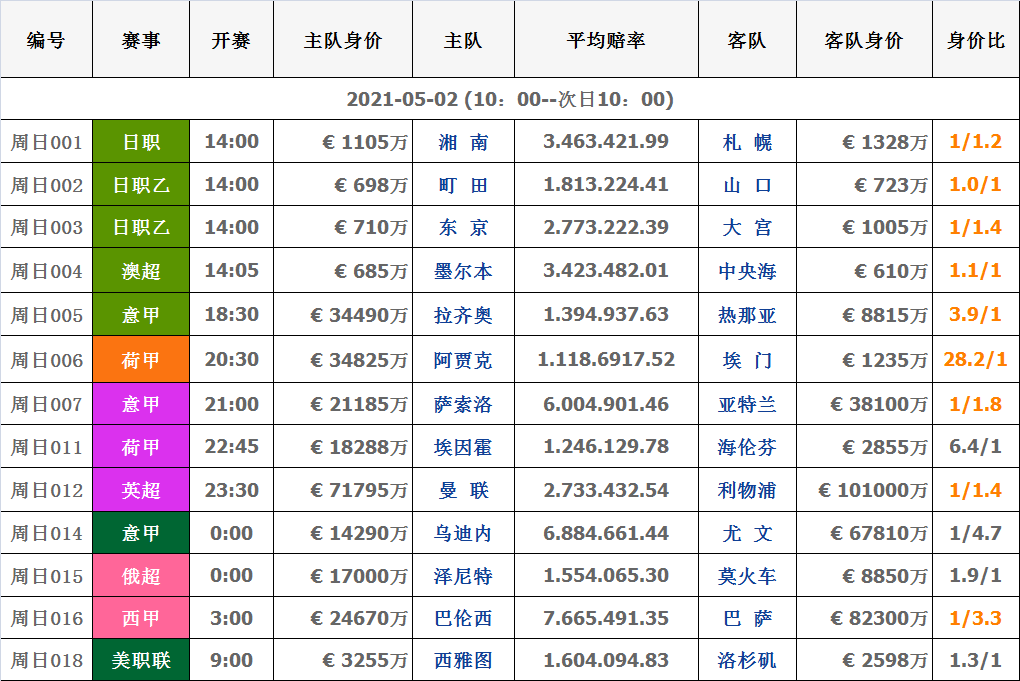Click odds 2.733.432.54 for 曼联 match
Screen dimensions: 1020x681
[x=606, y=490]
